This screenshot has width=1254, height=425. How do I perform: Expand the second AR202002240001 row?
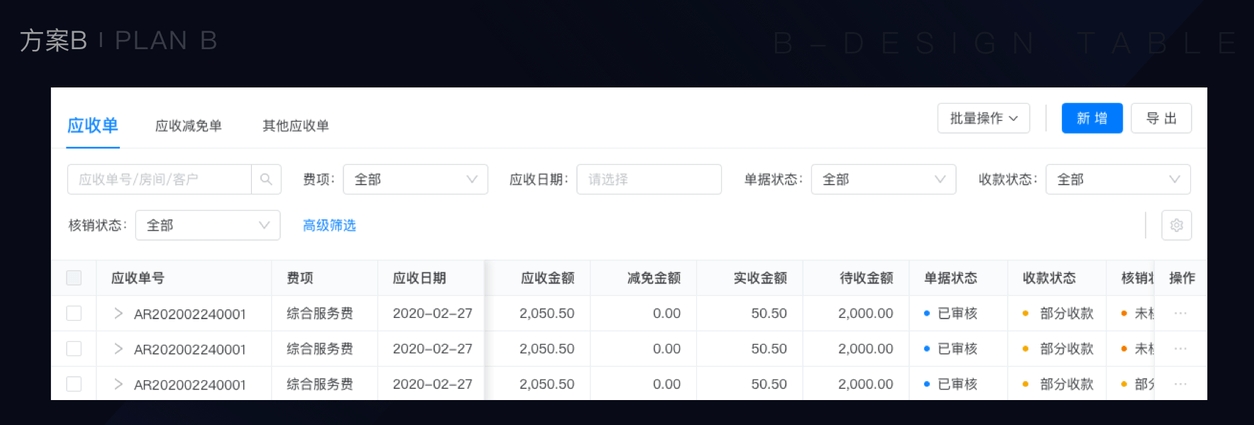(x=118, y=349)
